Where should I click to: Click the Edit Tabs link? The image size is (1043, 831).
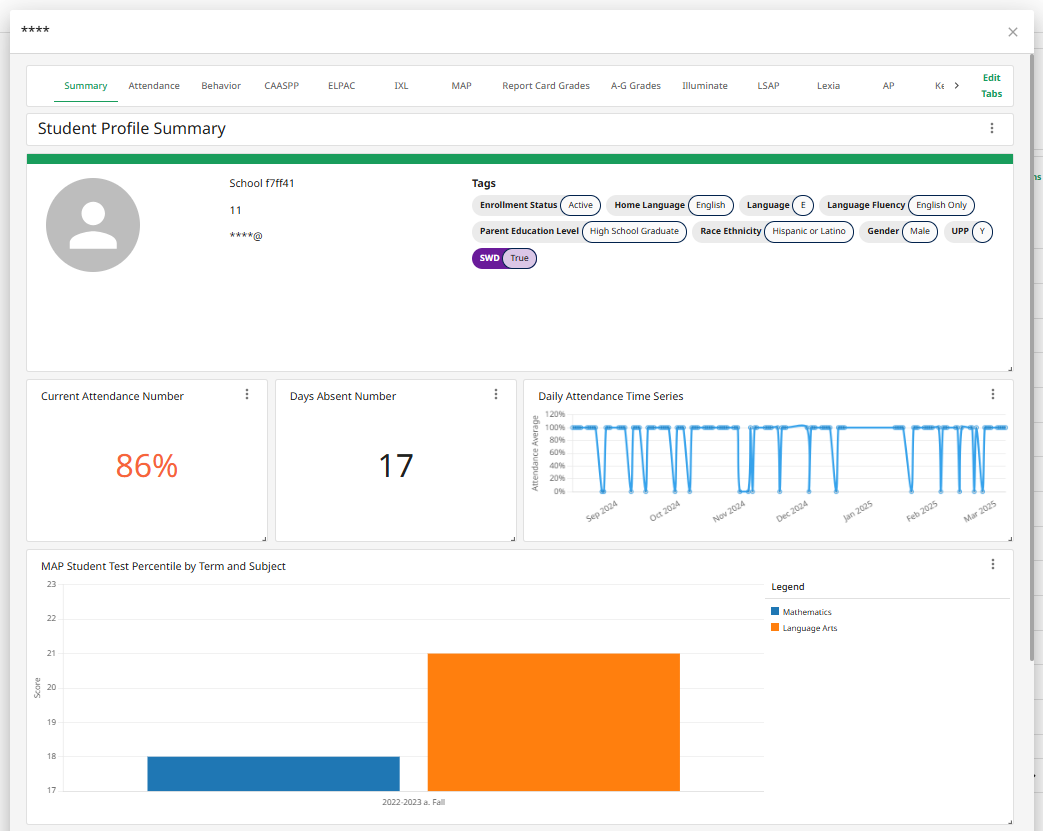pyautogui.click(x=991, y=85)
